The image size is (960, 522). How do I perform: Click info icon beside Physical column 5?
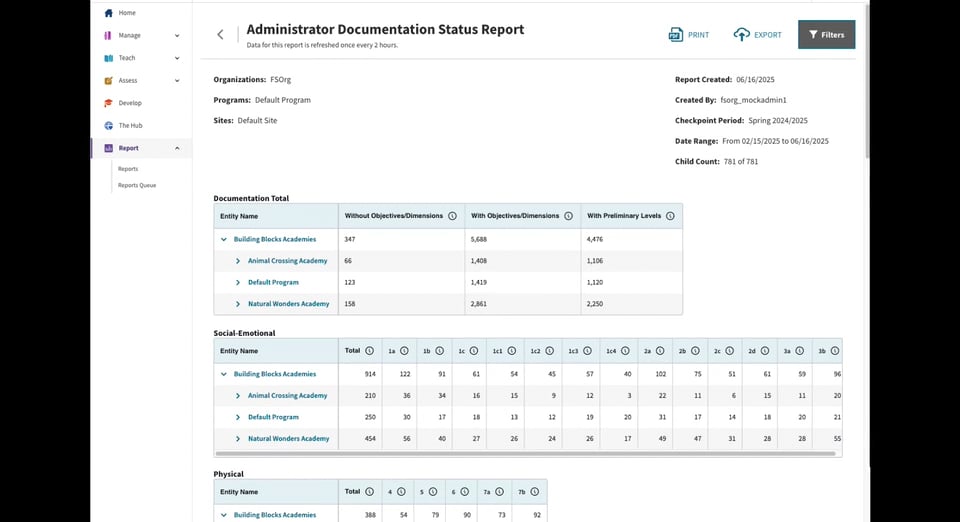coord(433,492)
